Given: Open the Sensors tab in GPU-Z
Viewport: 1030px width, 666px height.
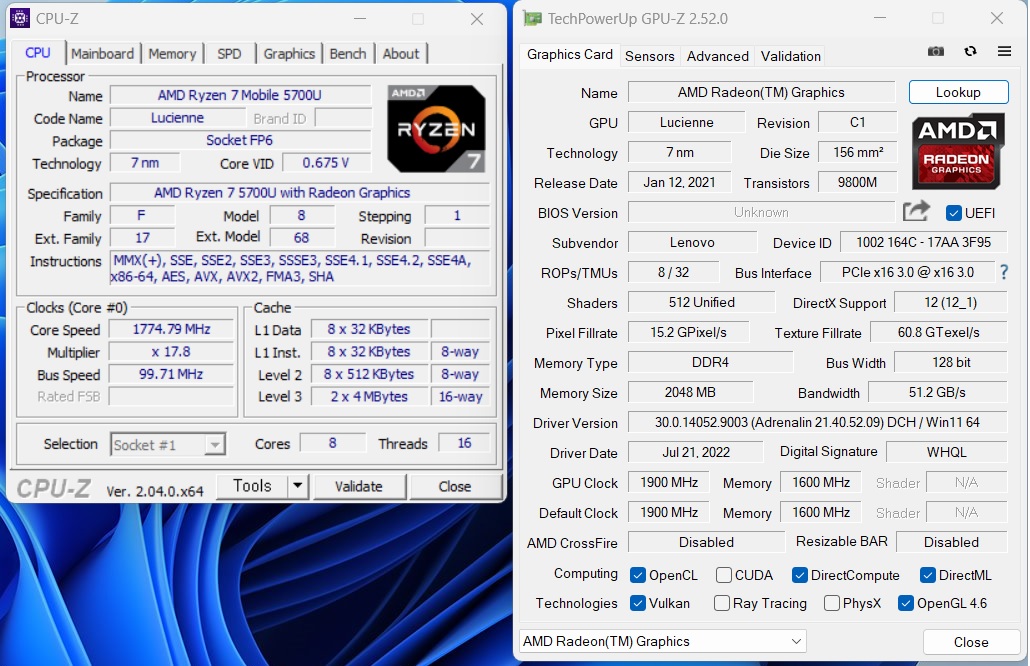Looking at the screenshot, I should [650, 56].
